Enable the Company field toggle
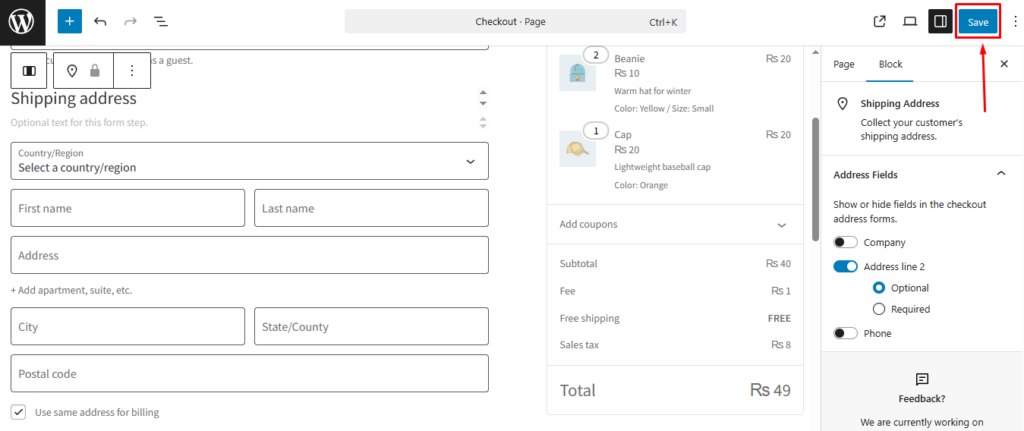The width and height of the screenshot is (1024, 431). (846, 242)
